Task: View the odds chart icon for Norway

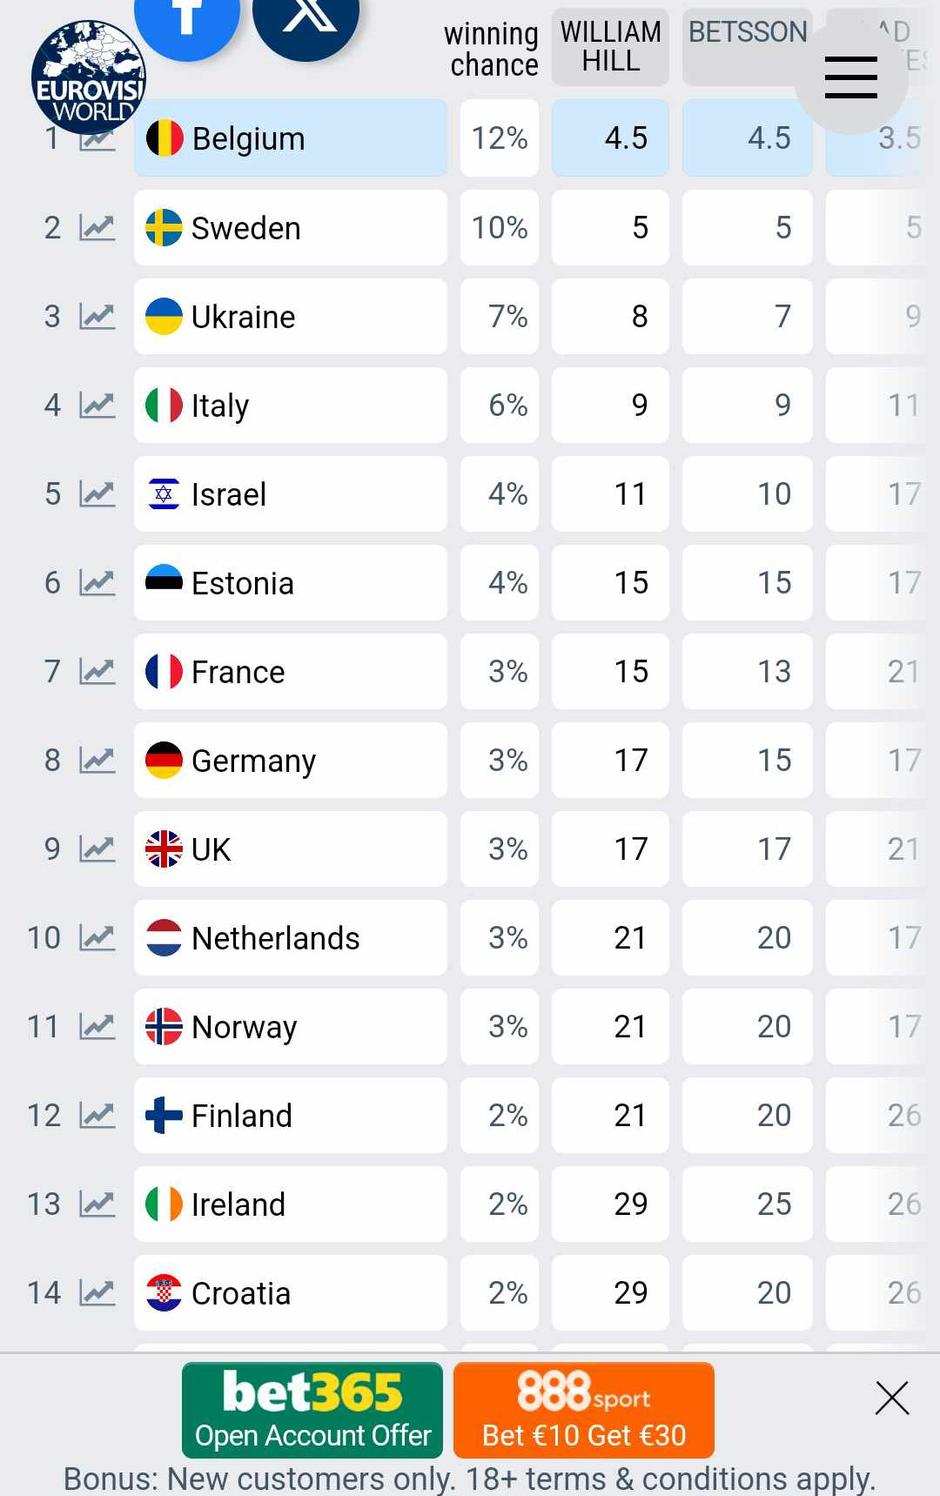Action: pos(97,1026)
